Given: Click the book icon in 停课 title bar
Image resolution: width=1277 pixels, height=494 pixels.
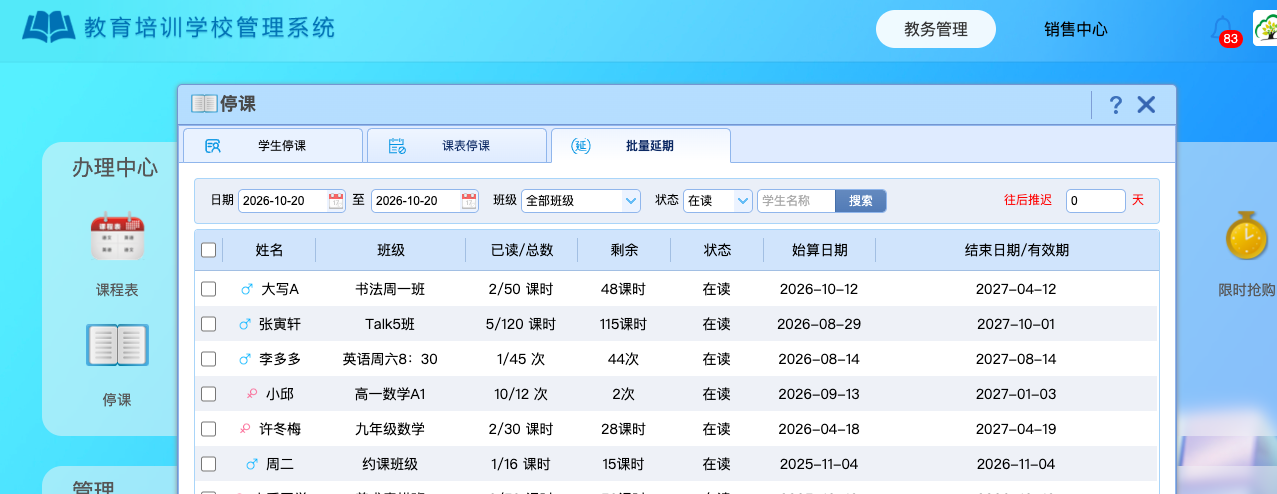Looking at the screenshot, I should click(x=204, y=104).
